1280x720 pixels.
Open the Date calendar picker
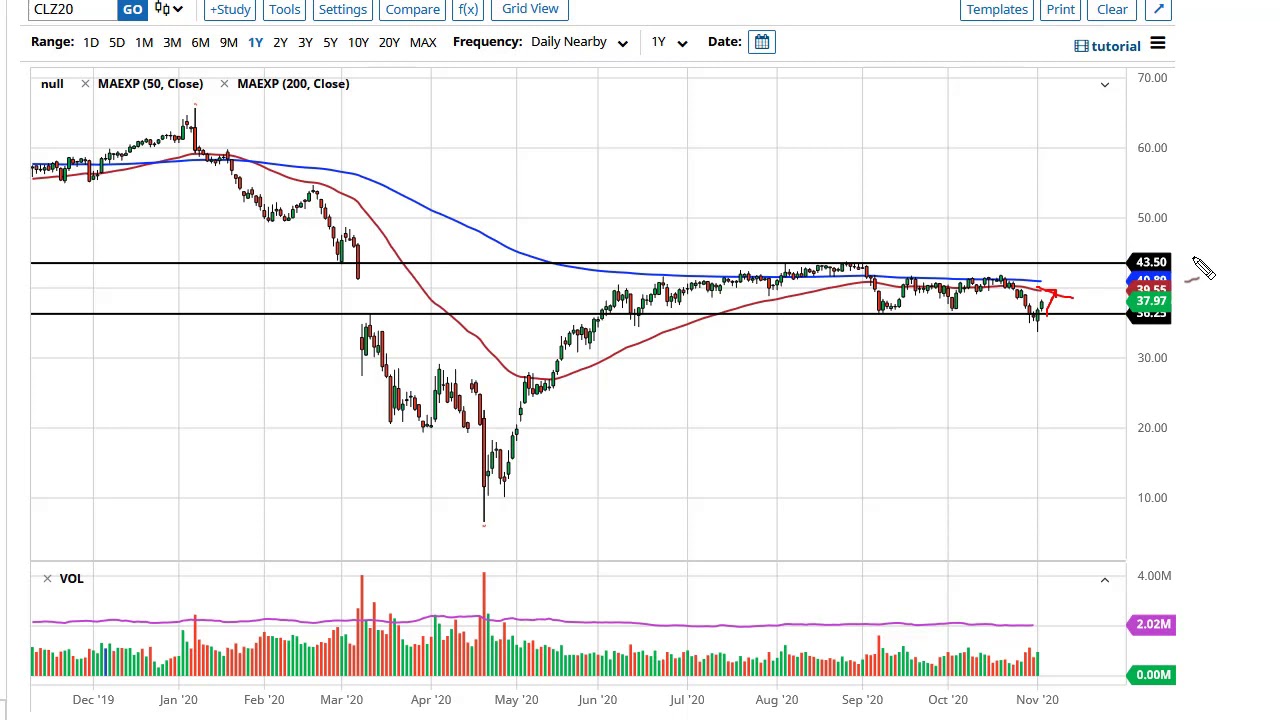click(x=761, y=42)
